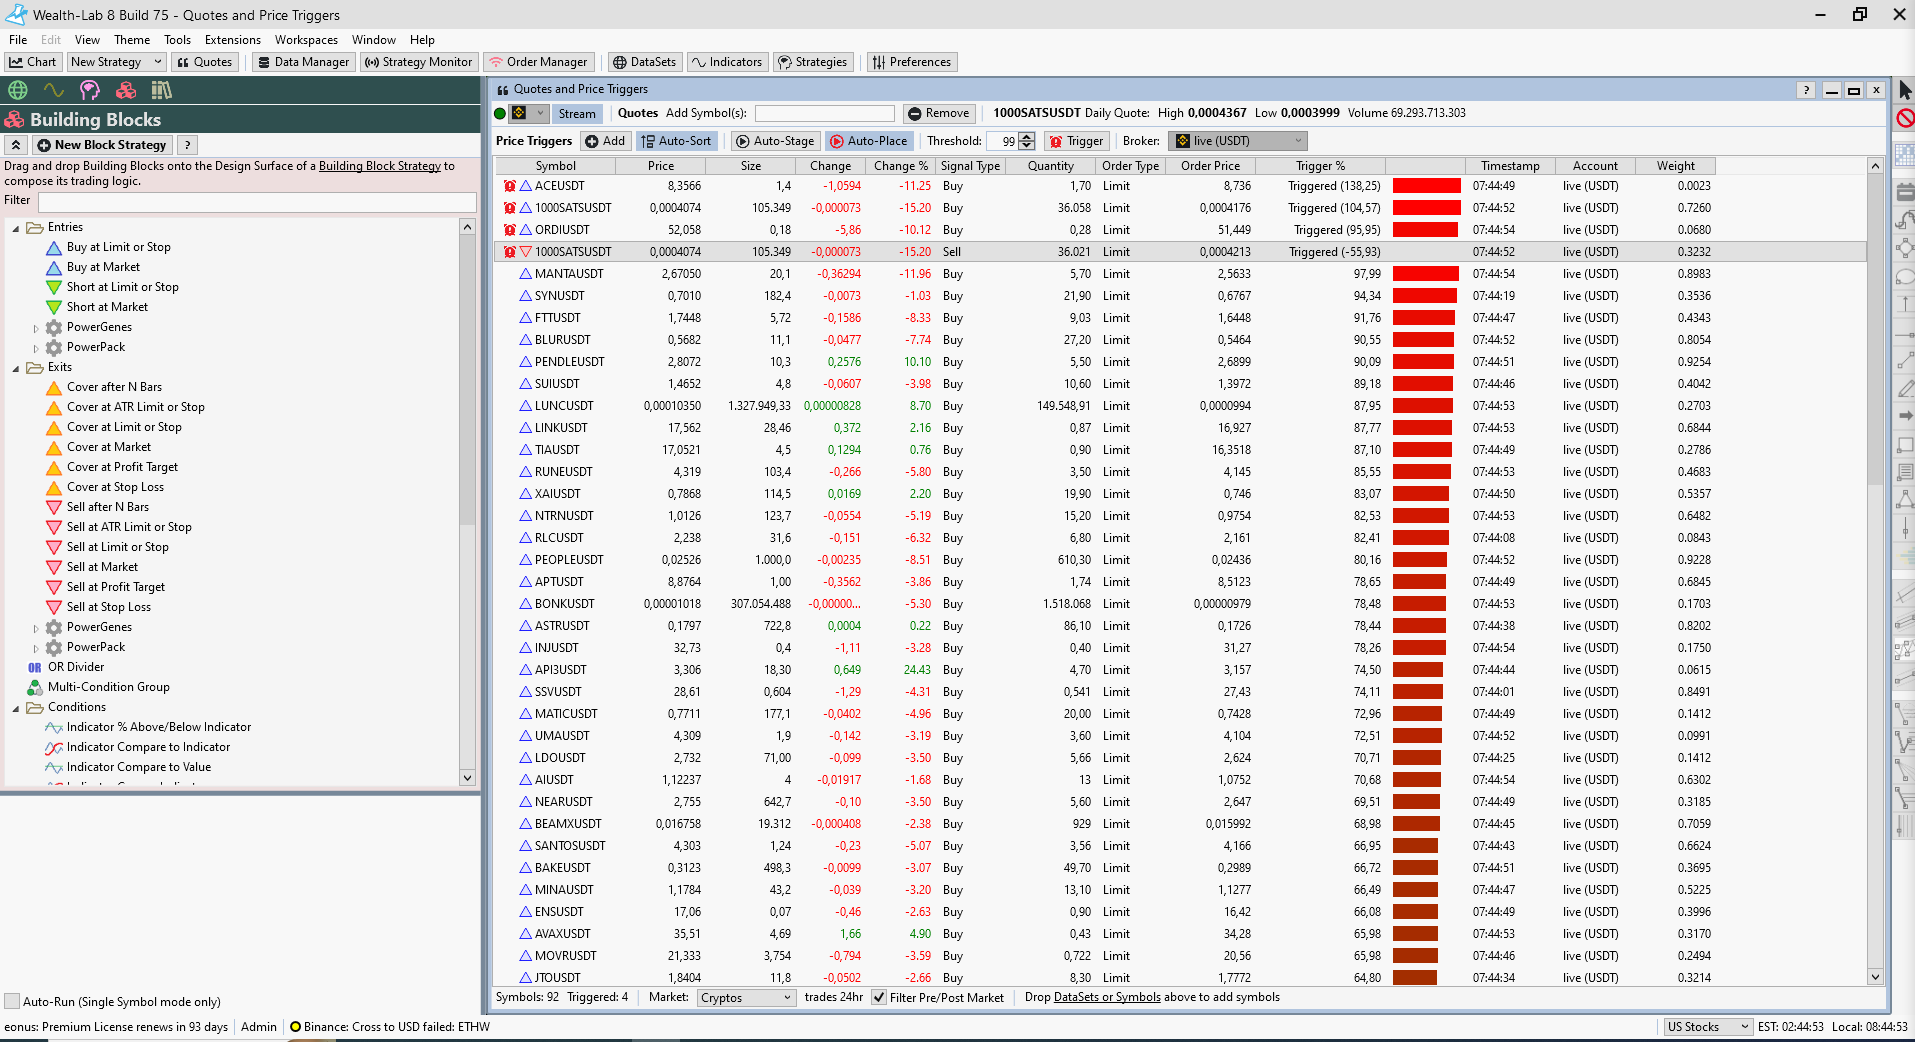
Task: Open the DataSets globe panel tab
Action: (x=18, y=90)
